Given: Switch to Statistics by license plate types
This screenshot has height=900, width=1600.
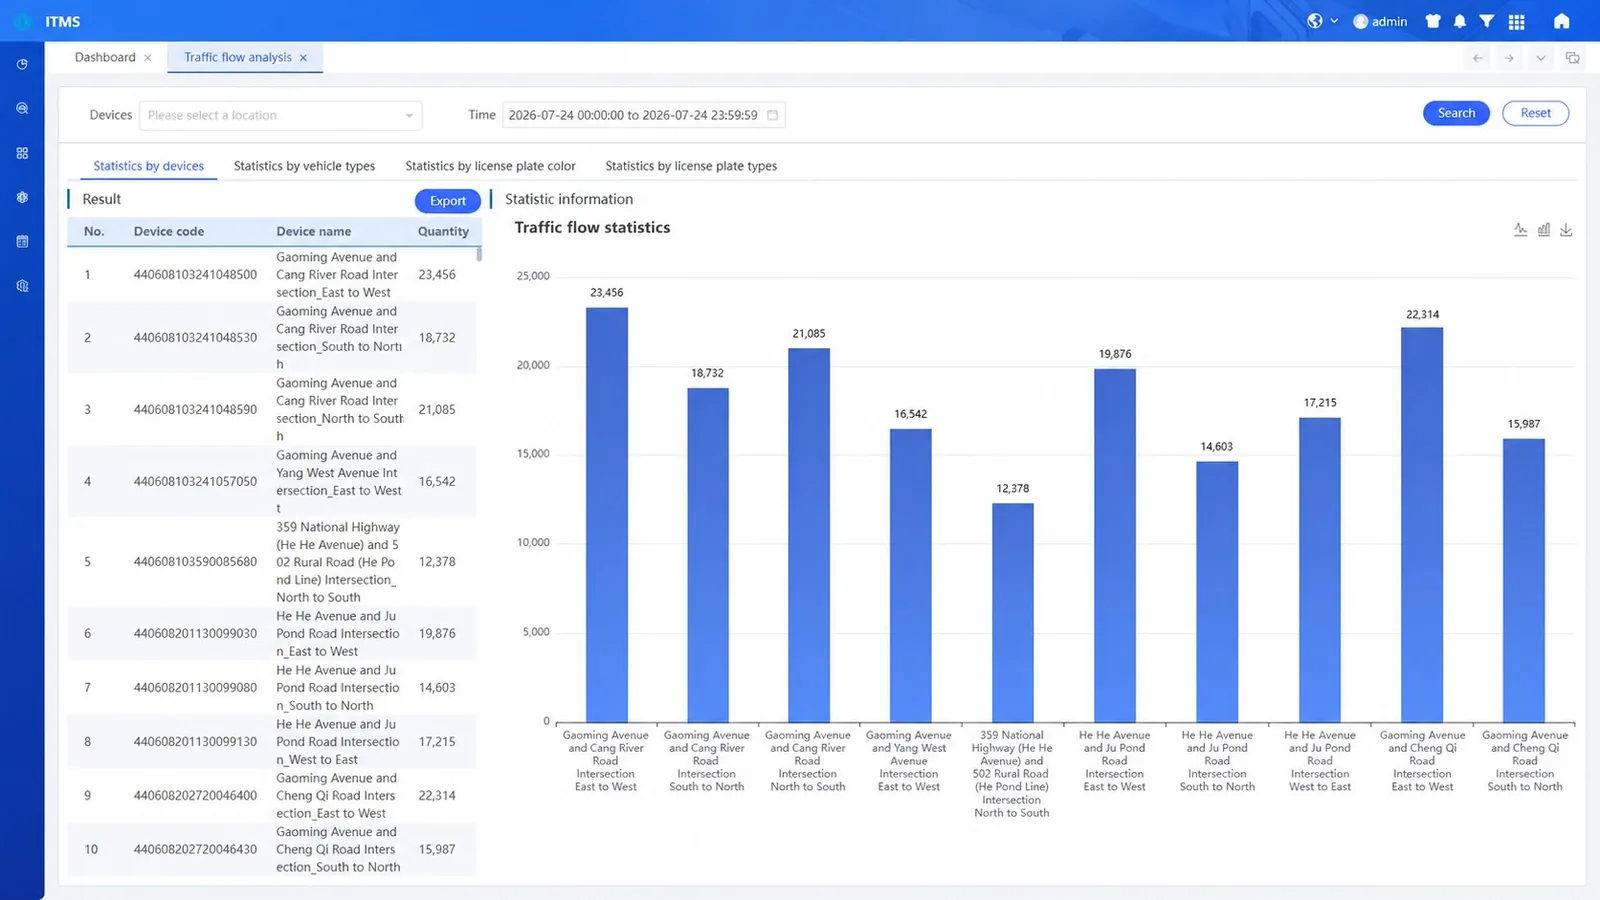Looking at the screenshot, I should coord(691,166).
